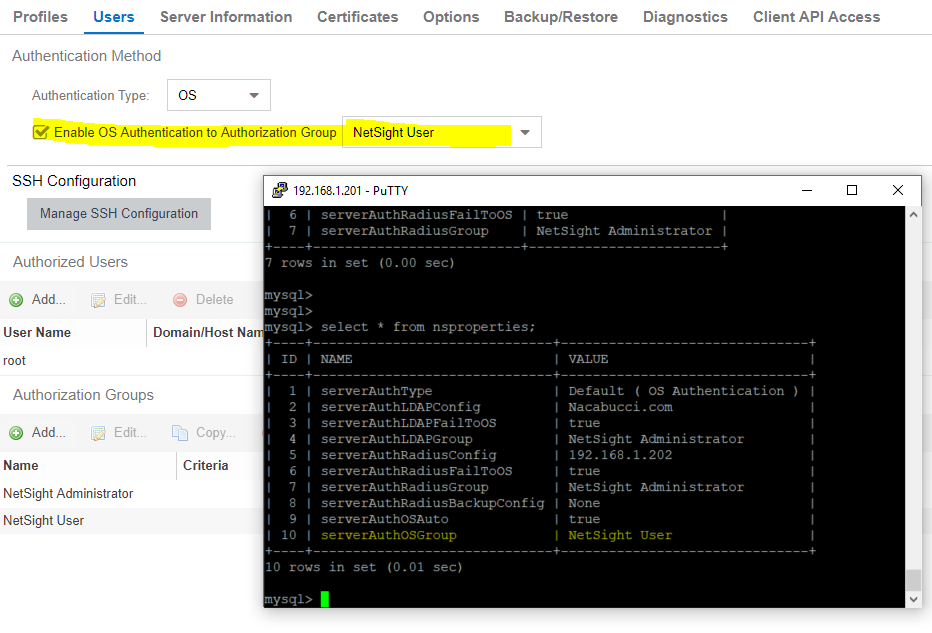
Task: Click the Copy icon under Authorization Groups
Action: (180, 433)
